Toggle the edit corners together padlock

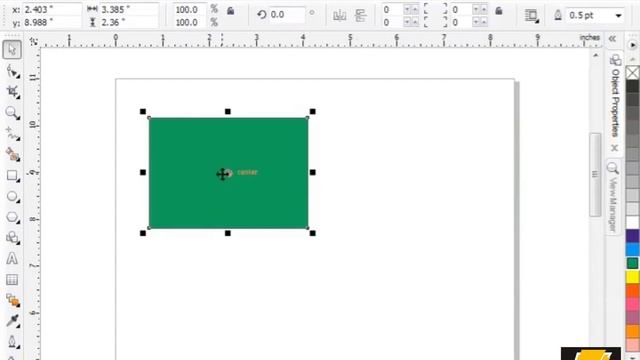click(499, 11)
